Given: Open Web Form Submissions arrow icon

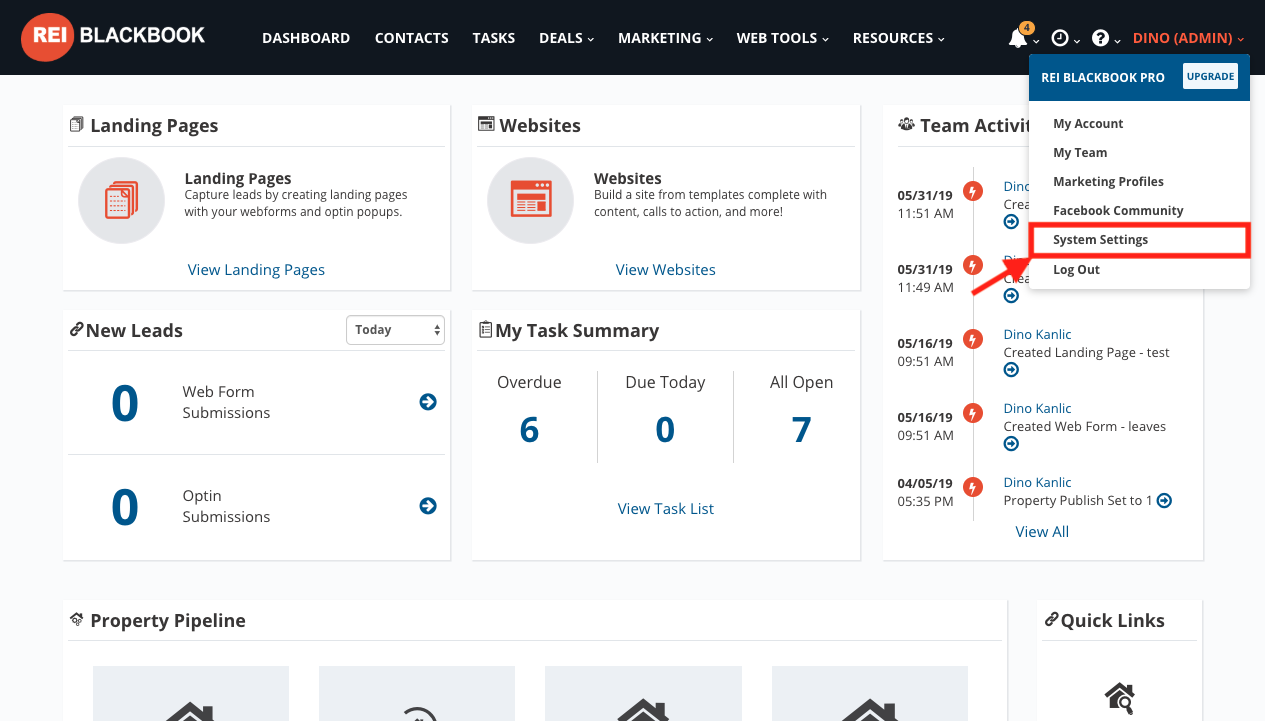Looking at the screenshot, I should (428, 402).
